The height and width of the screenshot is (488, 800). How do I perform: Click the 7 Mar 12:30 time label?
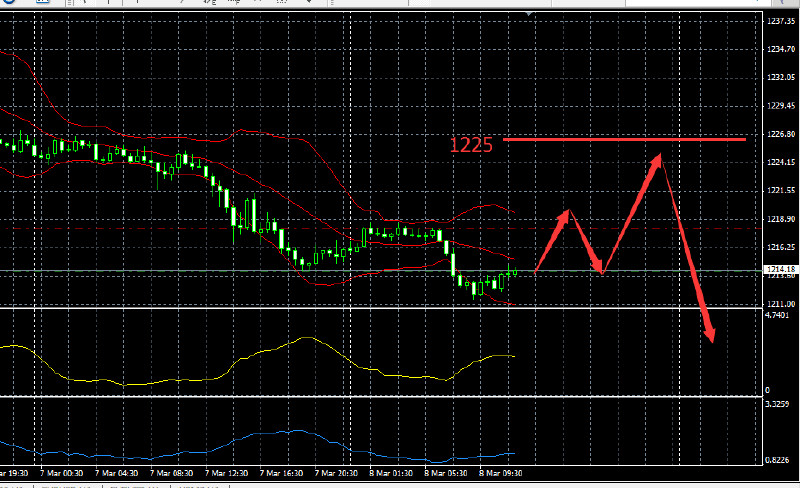point(226,472)
